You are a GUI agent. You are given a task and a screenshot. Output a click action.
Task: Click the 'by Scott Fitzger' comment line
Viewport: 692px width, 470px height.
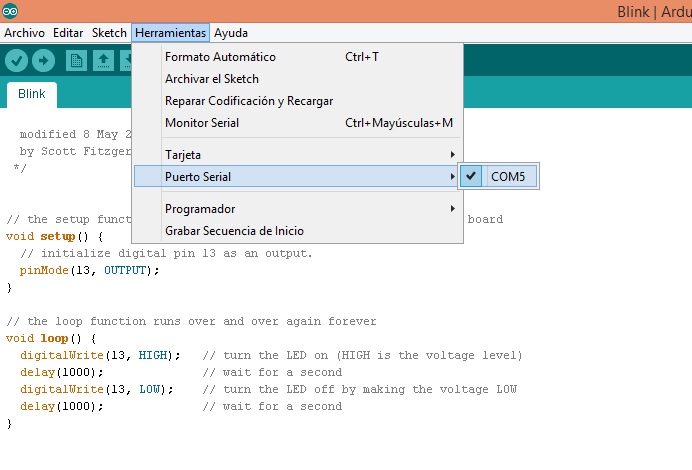pos(75,151)
